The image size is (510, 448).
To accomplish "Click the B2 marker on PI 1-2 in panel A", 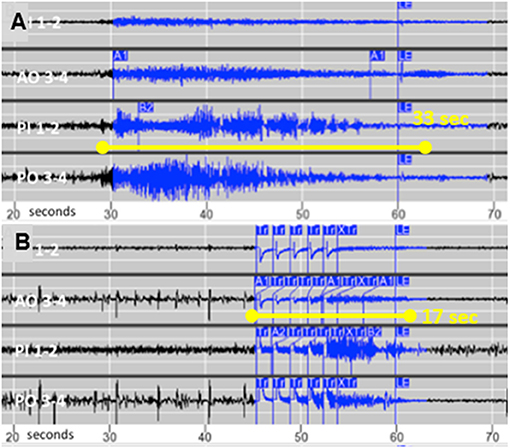I will point(146,107).
